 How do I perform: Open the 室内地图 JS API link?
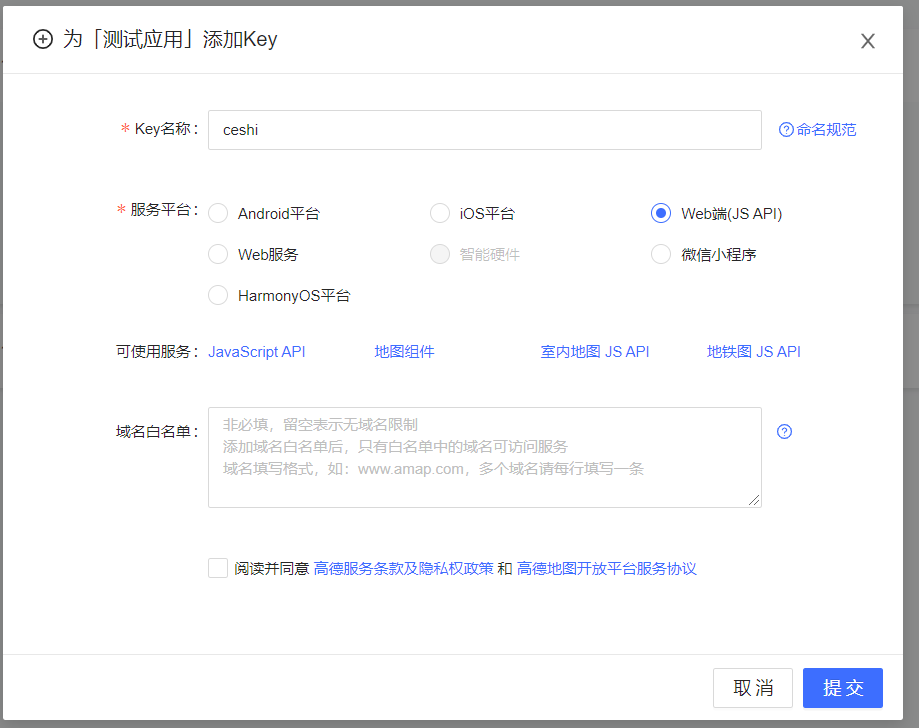pos(594,351)
